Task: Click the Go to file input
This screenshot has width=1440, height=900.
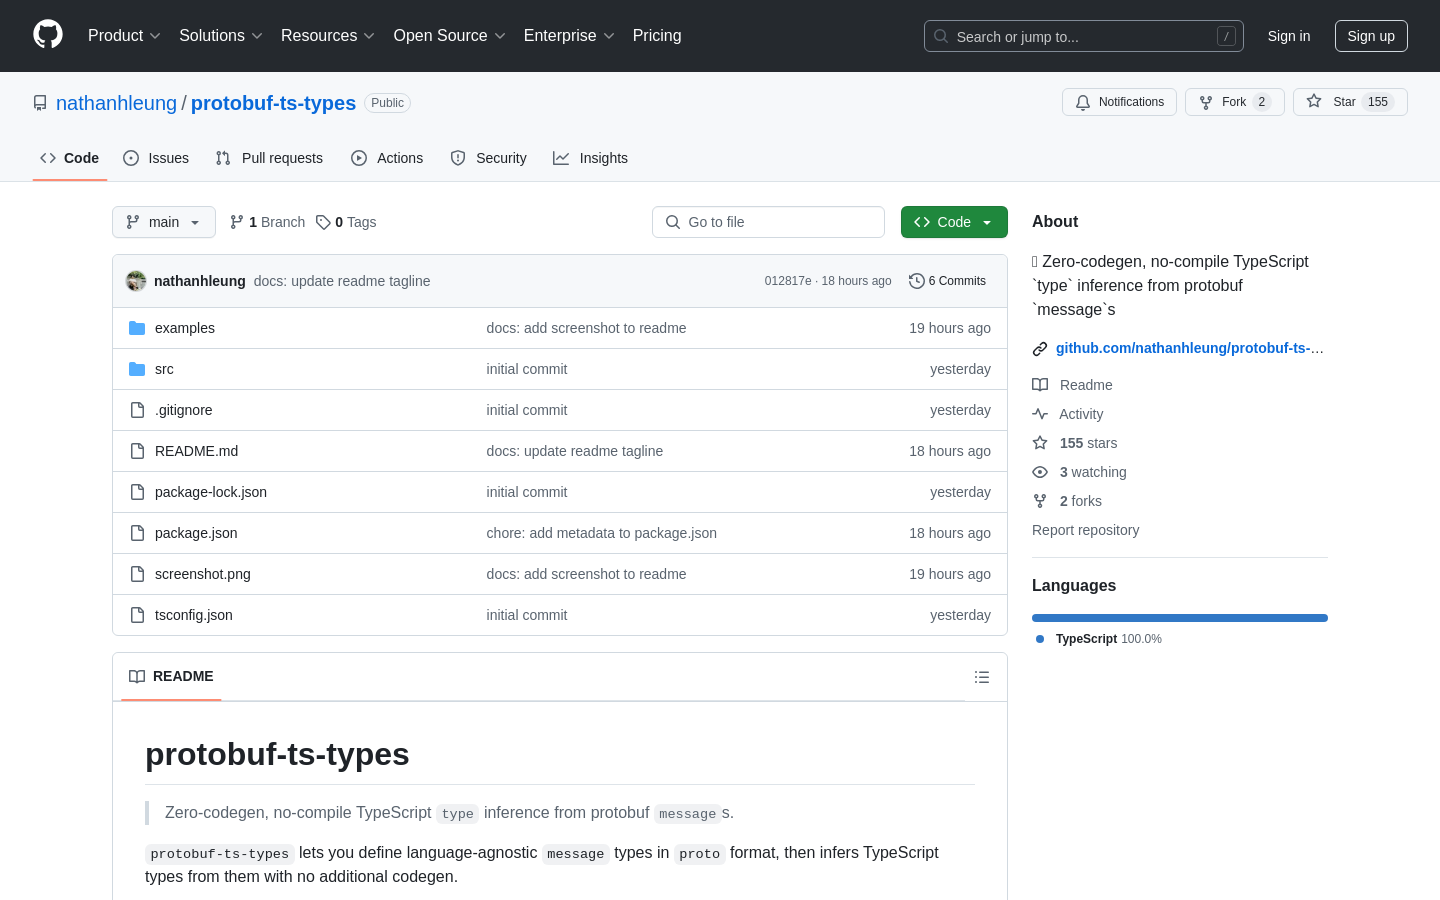Action: coord(768,222)
